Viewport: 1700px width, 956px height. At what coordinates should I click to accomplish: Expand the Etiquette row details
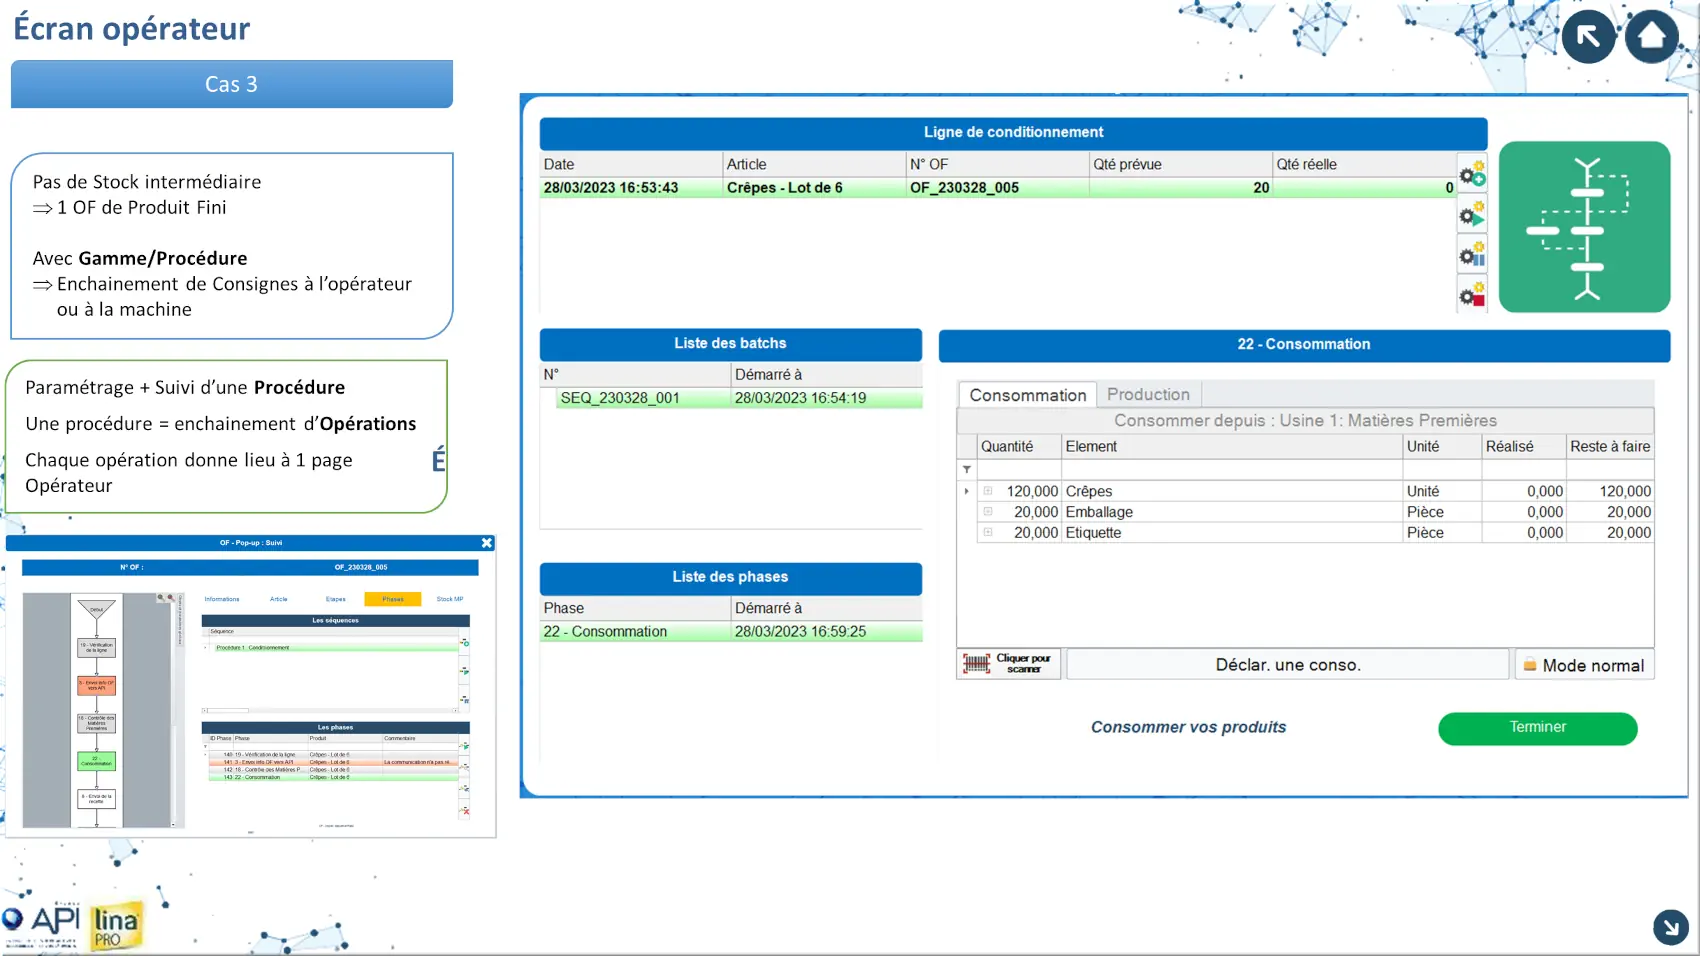pos(988,533)
